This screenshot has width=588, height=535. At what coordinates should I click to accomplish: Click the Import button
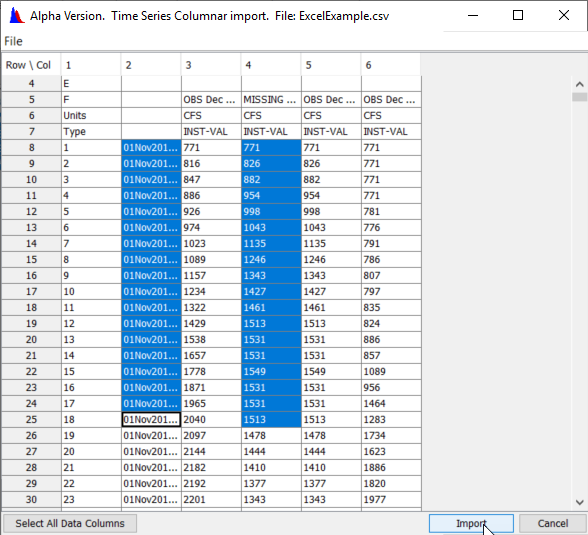point(471,523)
